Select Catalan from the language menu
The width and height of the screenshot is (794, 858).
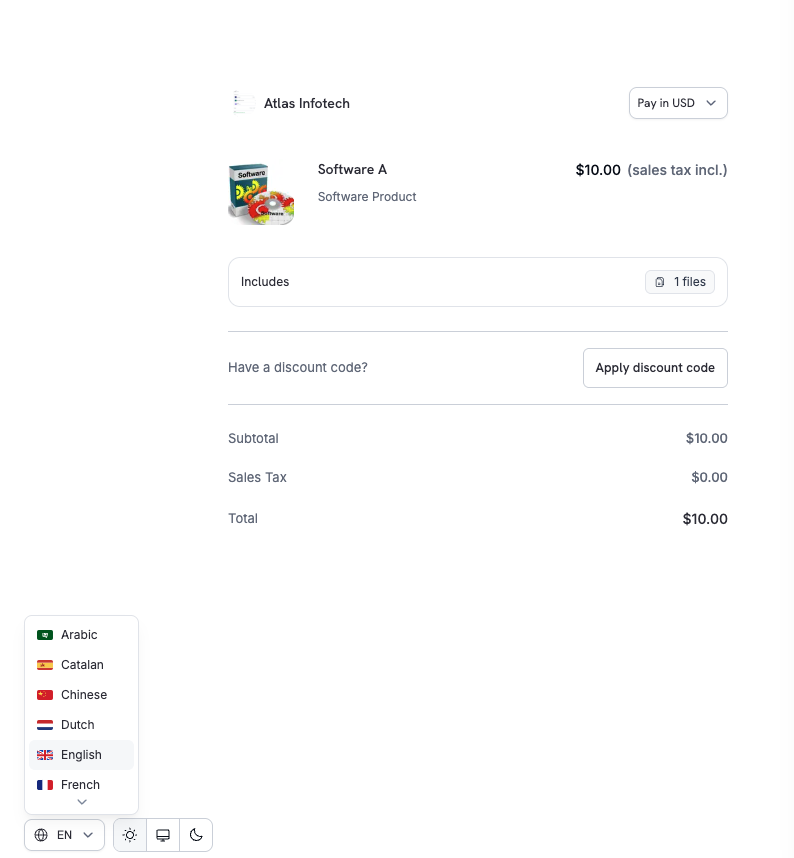coord(82,664)
